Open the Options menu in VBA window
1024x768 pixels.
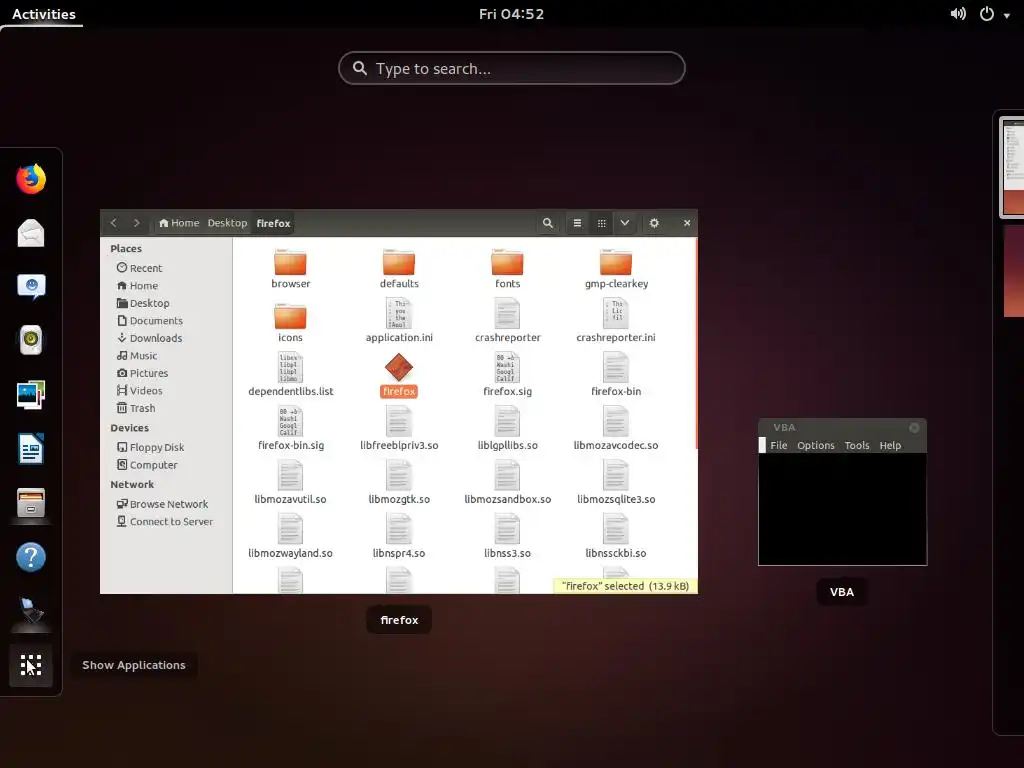[816, 445]
